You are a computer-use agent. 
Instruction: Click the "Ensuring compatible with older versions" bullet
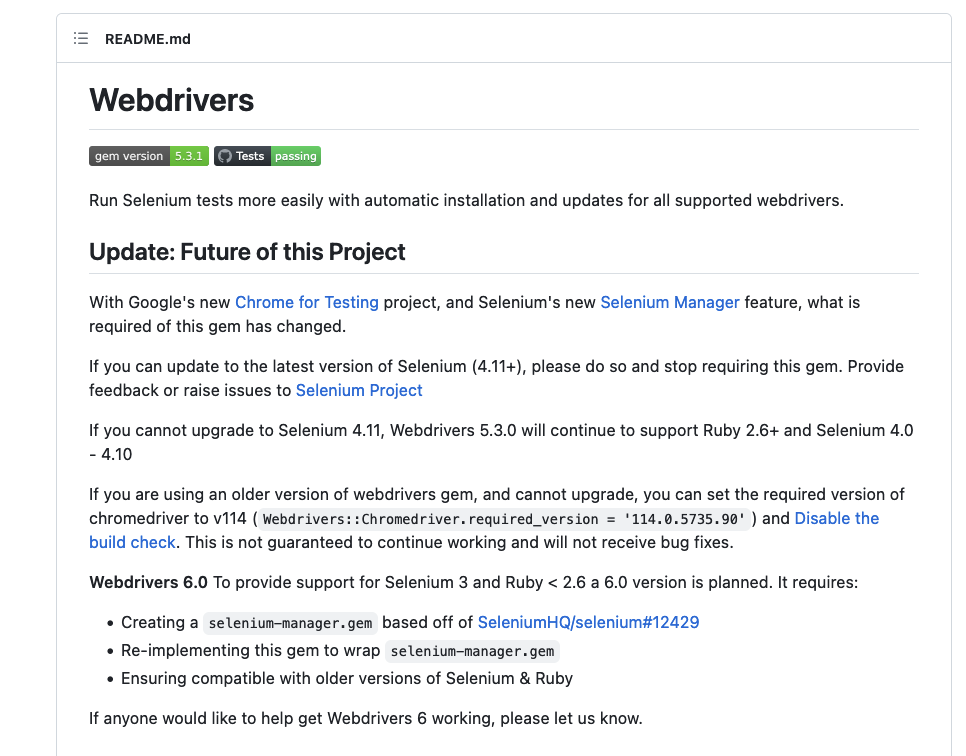[x=347, y=678]
